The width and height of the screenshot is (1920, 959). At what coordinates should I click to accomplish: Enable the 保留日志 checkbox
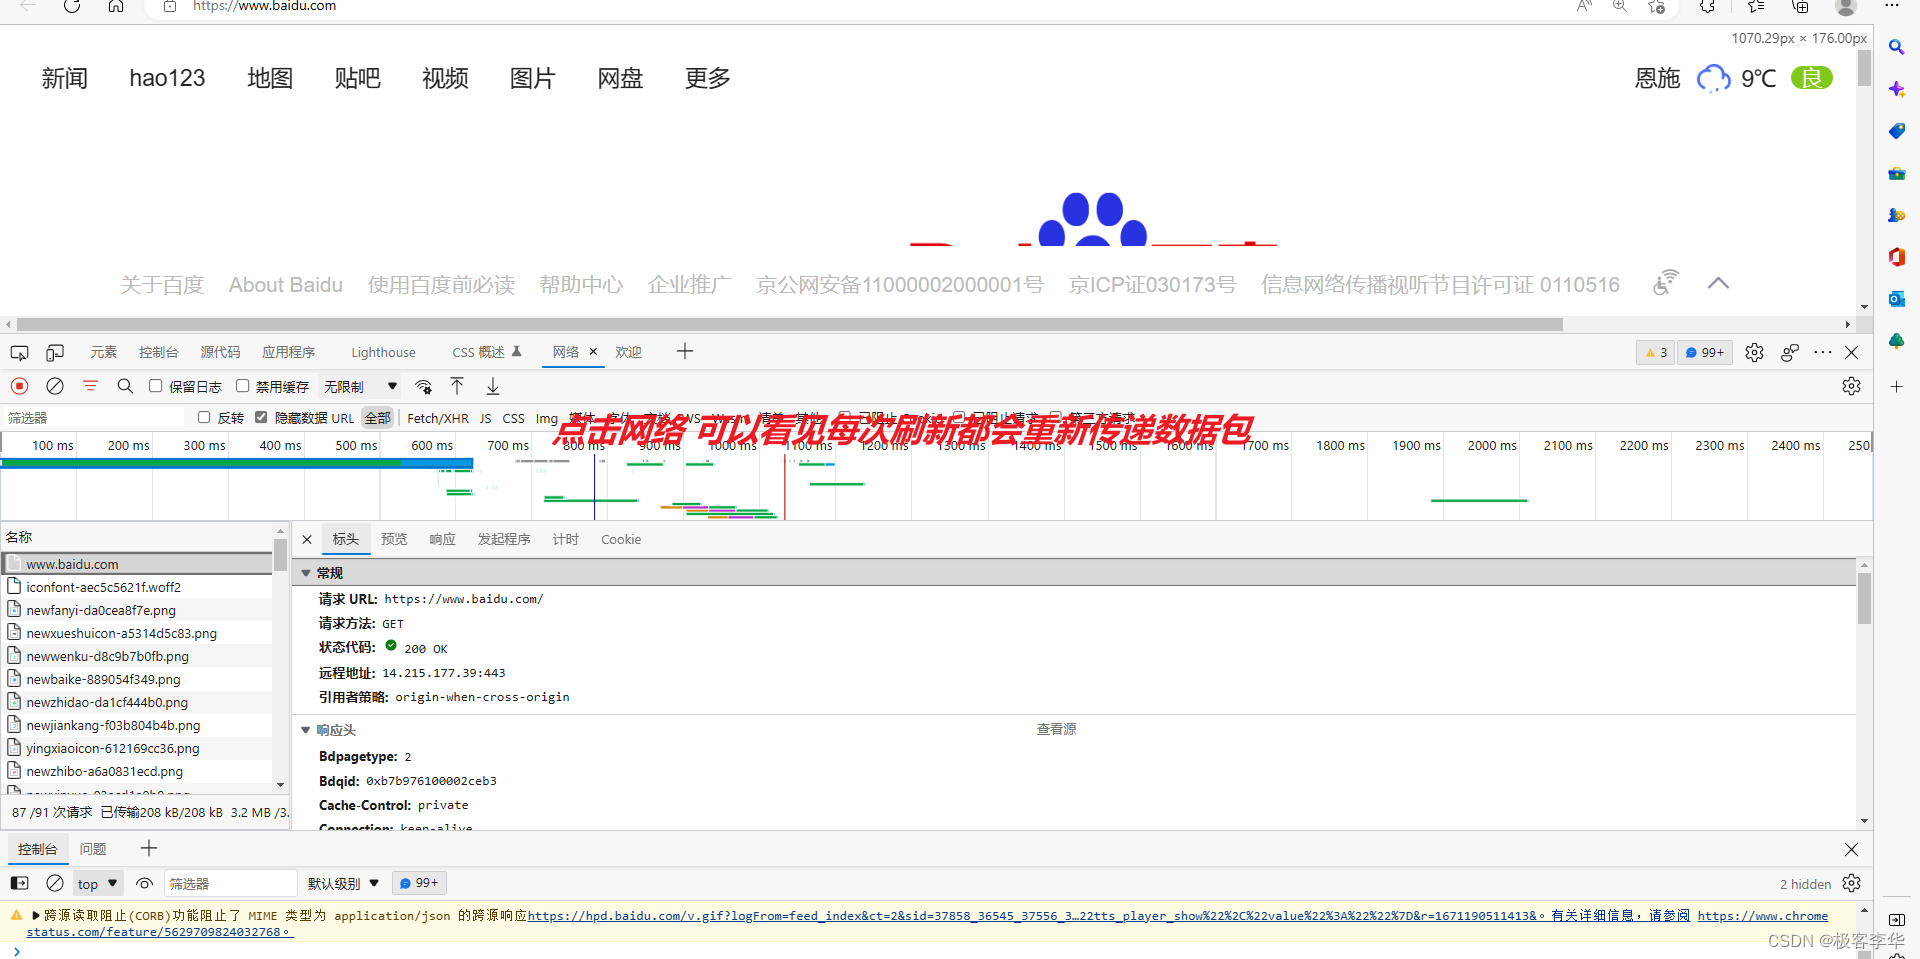click(155, 386)
